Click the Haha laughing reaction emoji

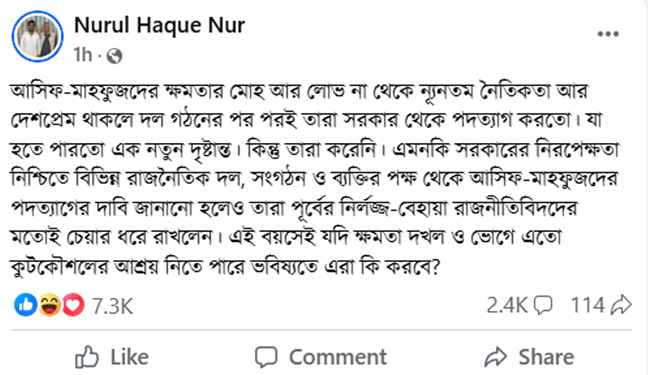coord(50,305)
